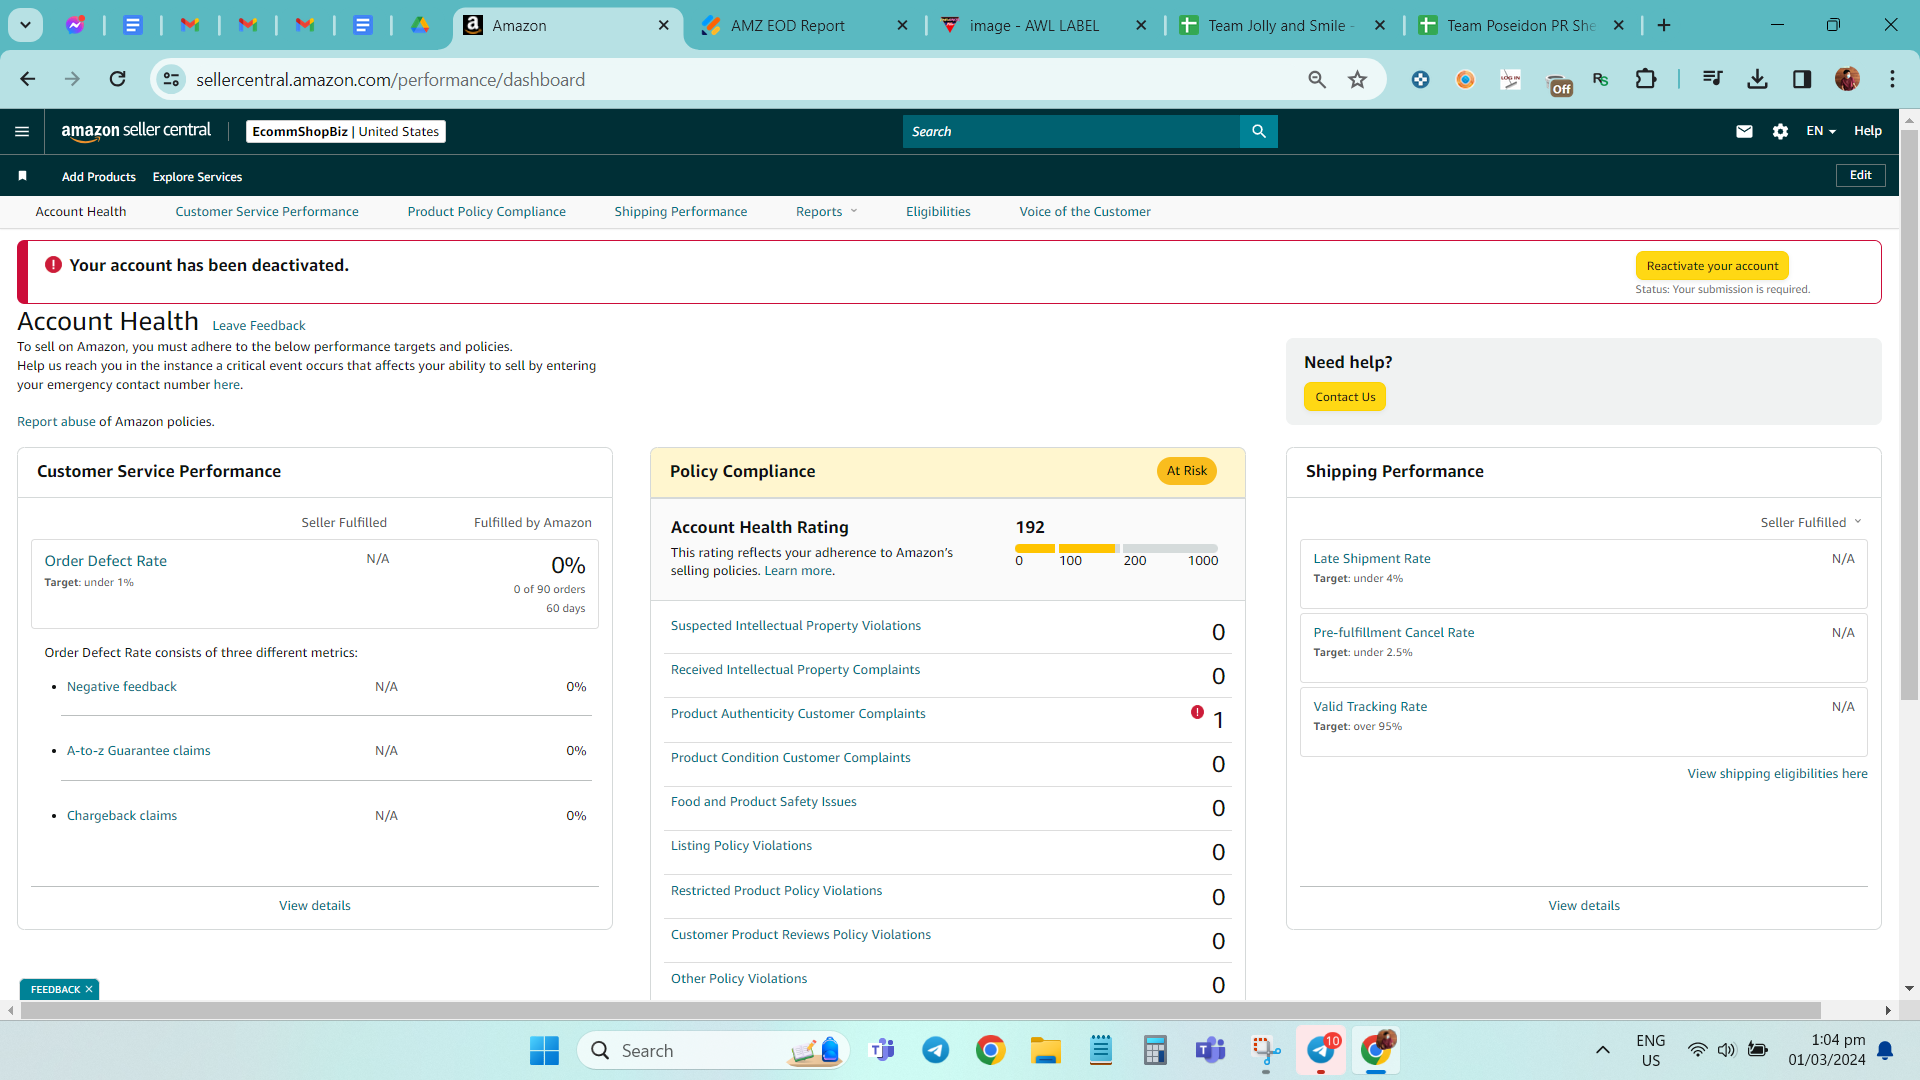Image resolution: width=1920 pixels, height=1080 pixels.
Task: Click the Leave Feedback link
Action: click(259, 325)
